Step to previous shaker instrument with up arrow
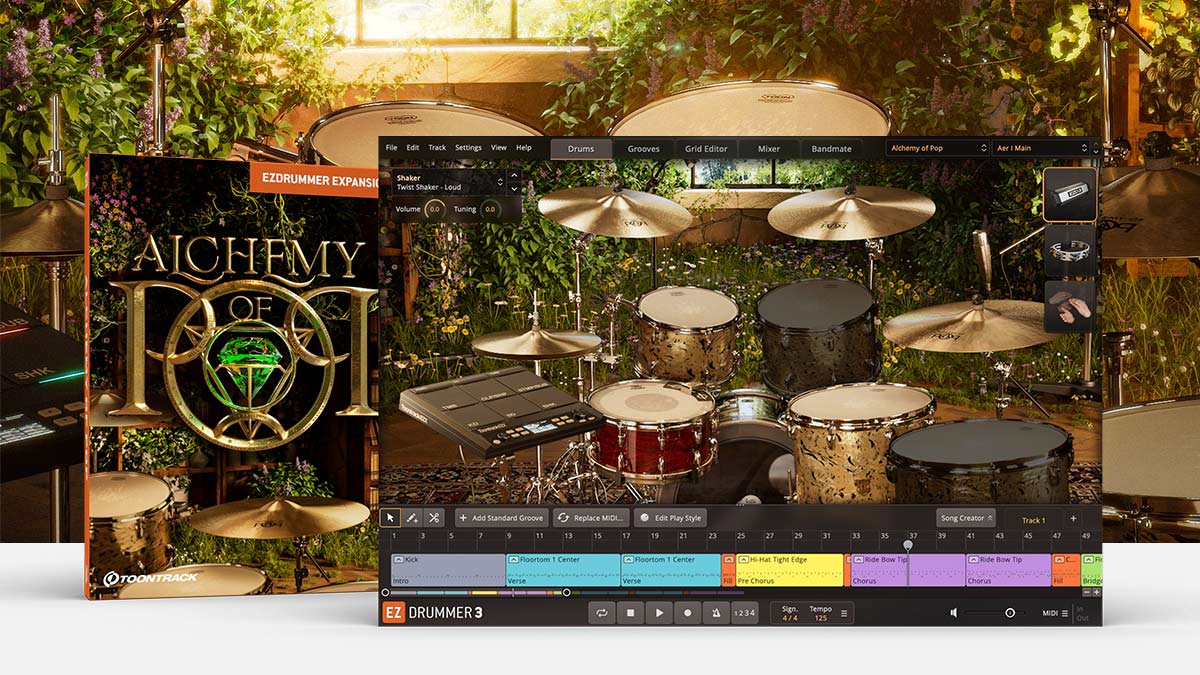Screen dimensions: 1200x675 pyautogui.click(x=515, y=176)
